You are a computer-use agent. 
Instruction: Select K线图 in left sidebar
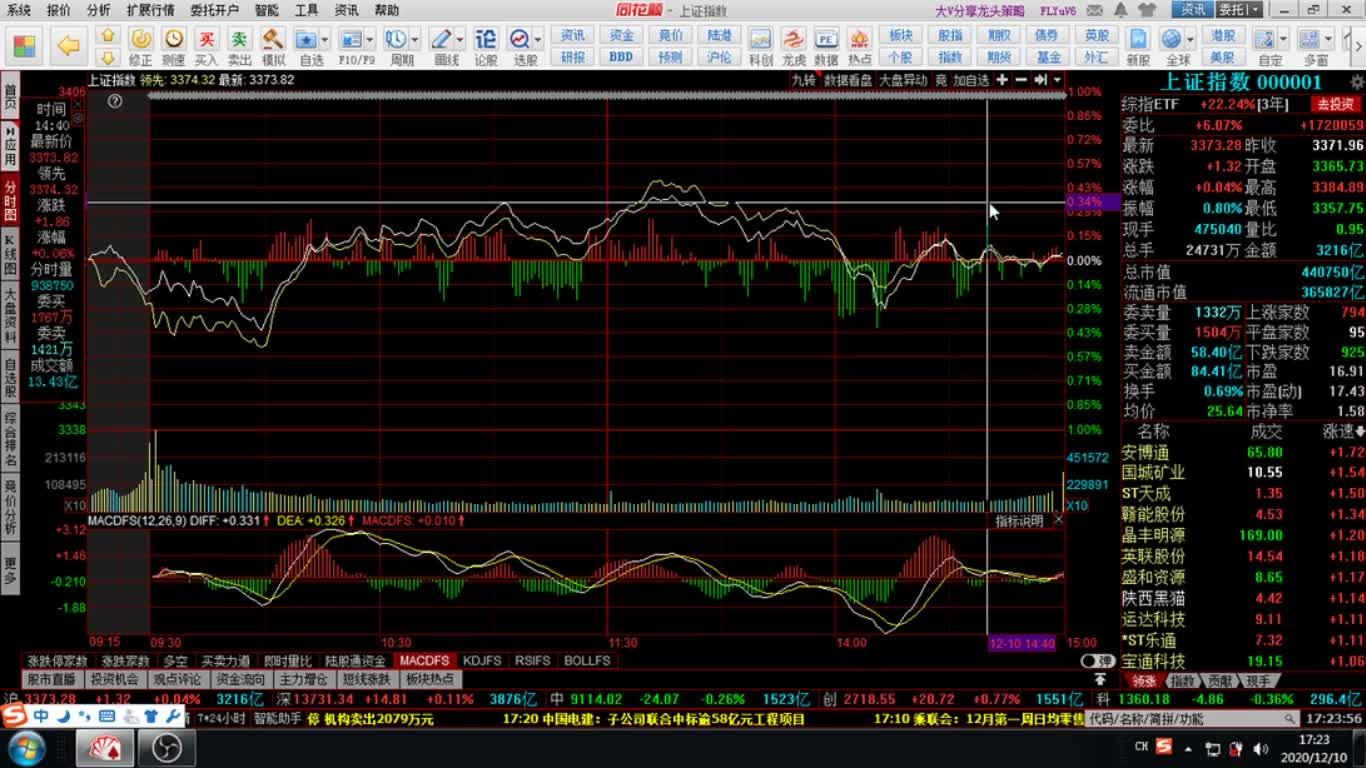10,256
